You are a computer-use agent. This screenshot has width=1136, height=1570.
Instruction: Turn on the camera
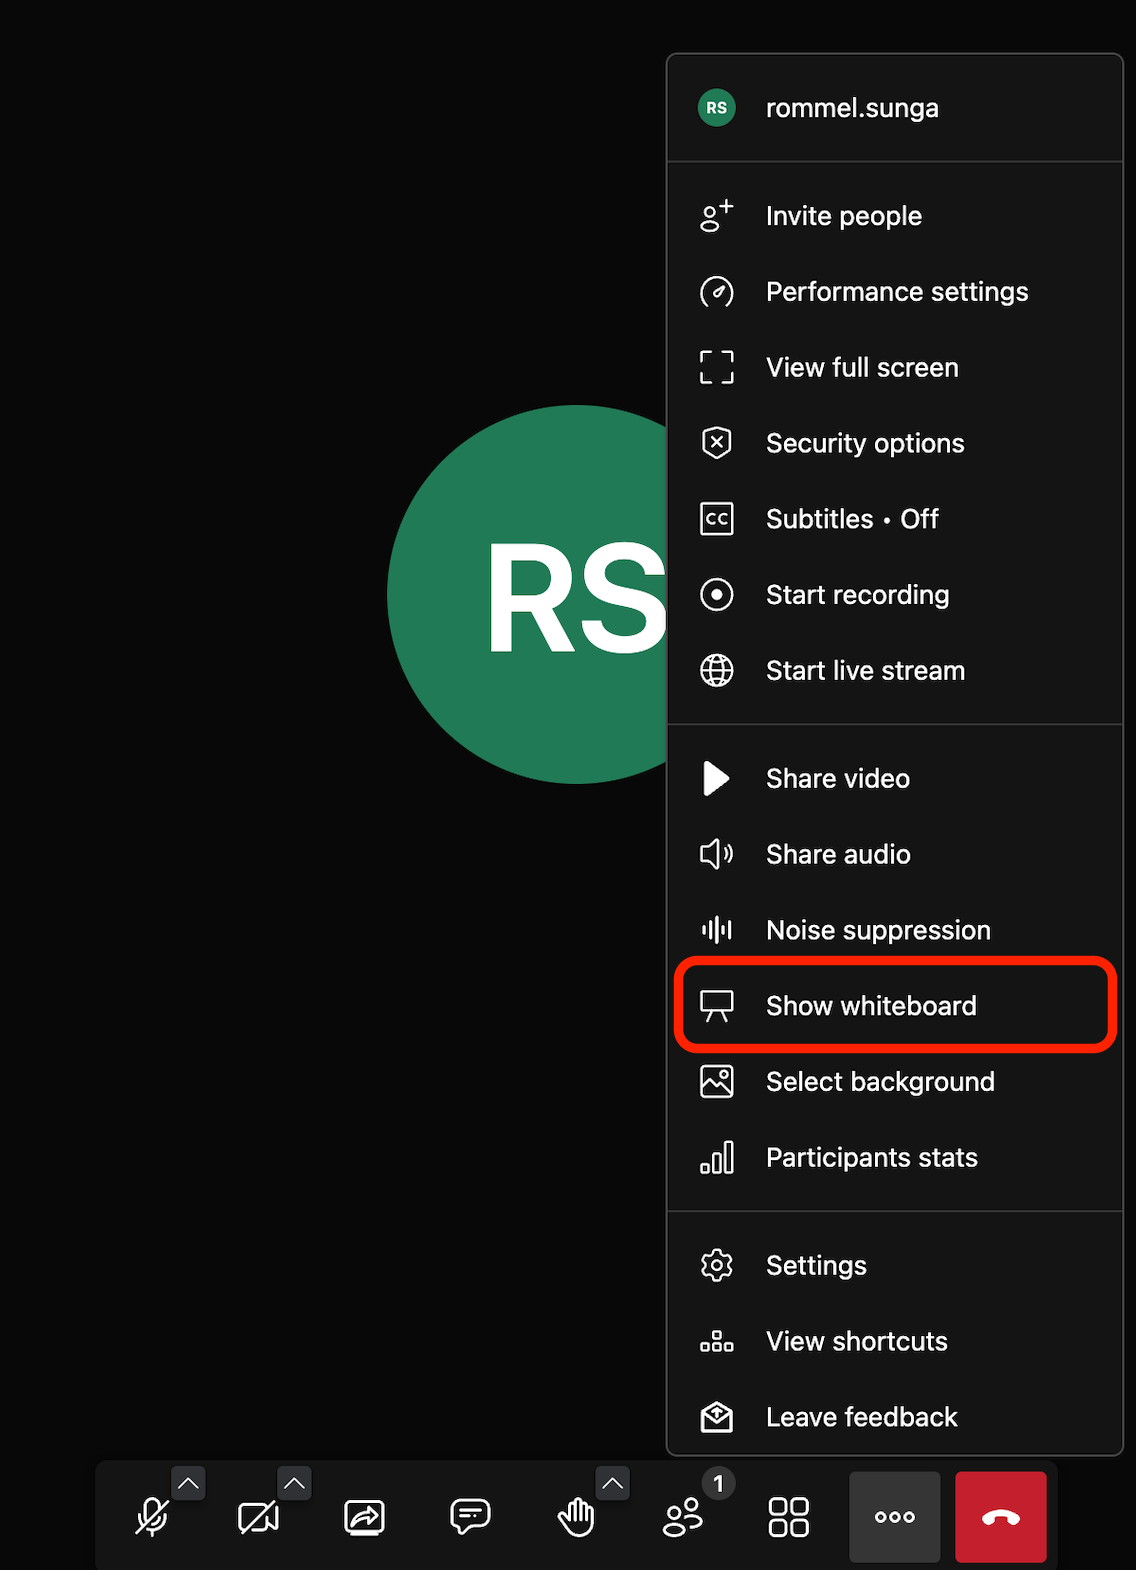pos(258,1517)
